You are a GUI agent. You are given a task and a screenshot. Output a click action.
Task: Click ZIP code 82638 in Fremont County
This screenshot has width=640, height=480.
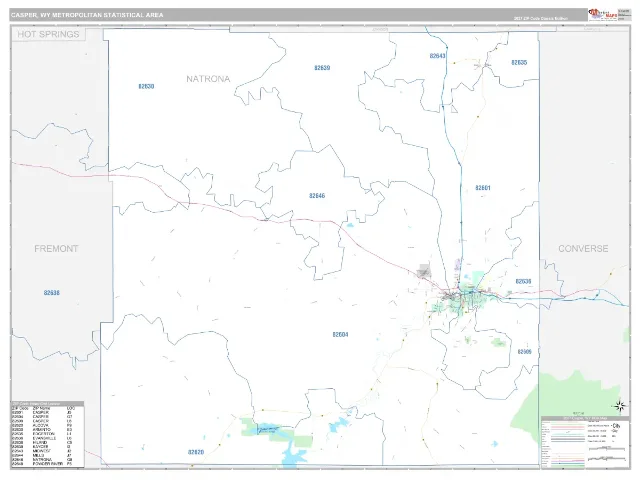click(x=51, y=293)
